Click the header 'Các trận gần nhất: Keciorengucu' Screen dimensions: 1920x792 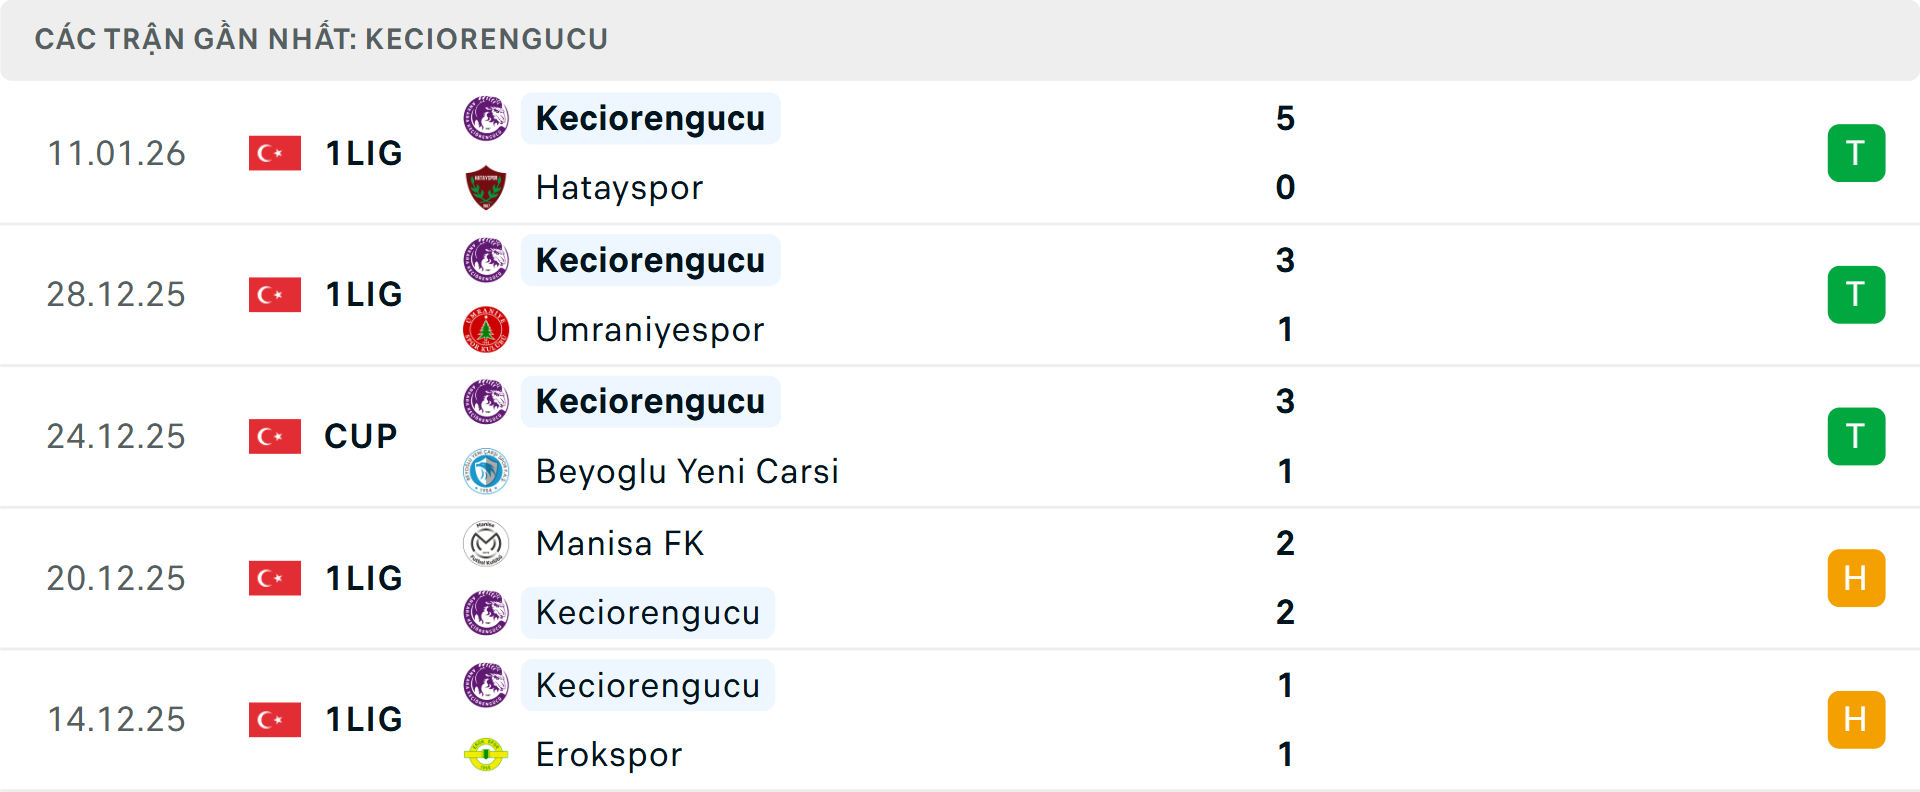(321, 39)
